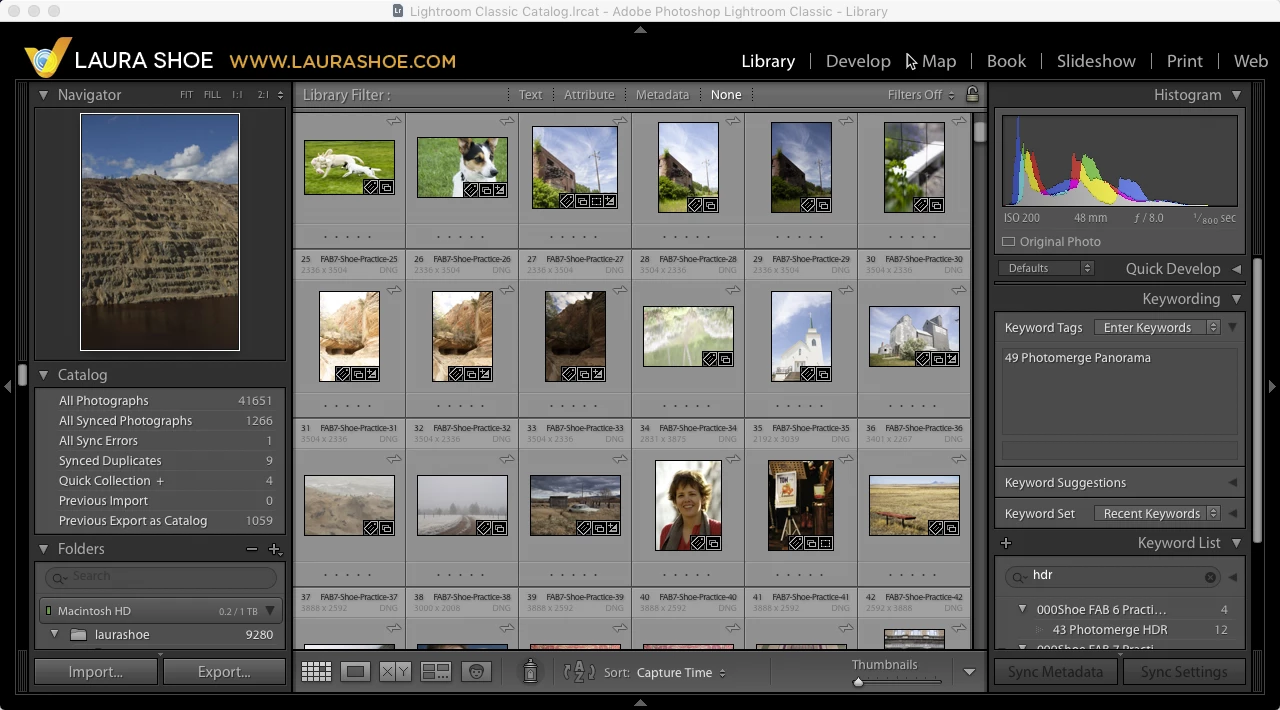
Task: Click the Export button
Action: 224,672
